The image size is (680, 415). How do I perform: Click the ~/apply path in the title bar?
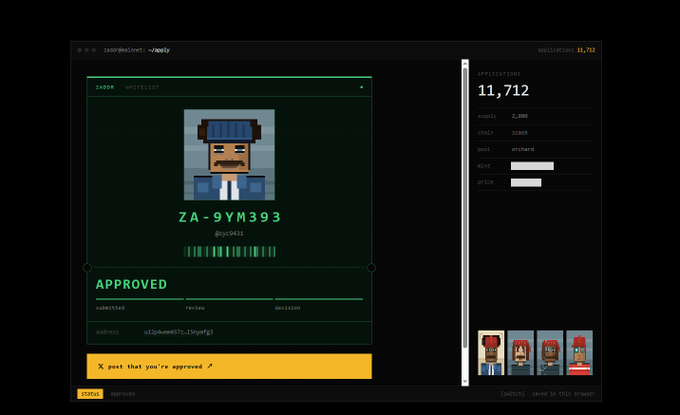point(159,50)
